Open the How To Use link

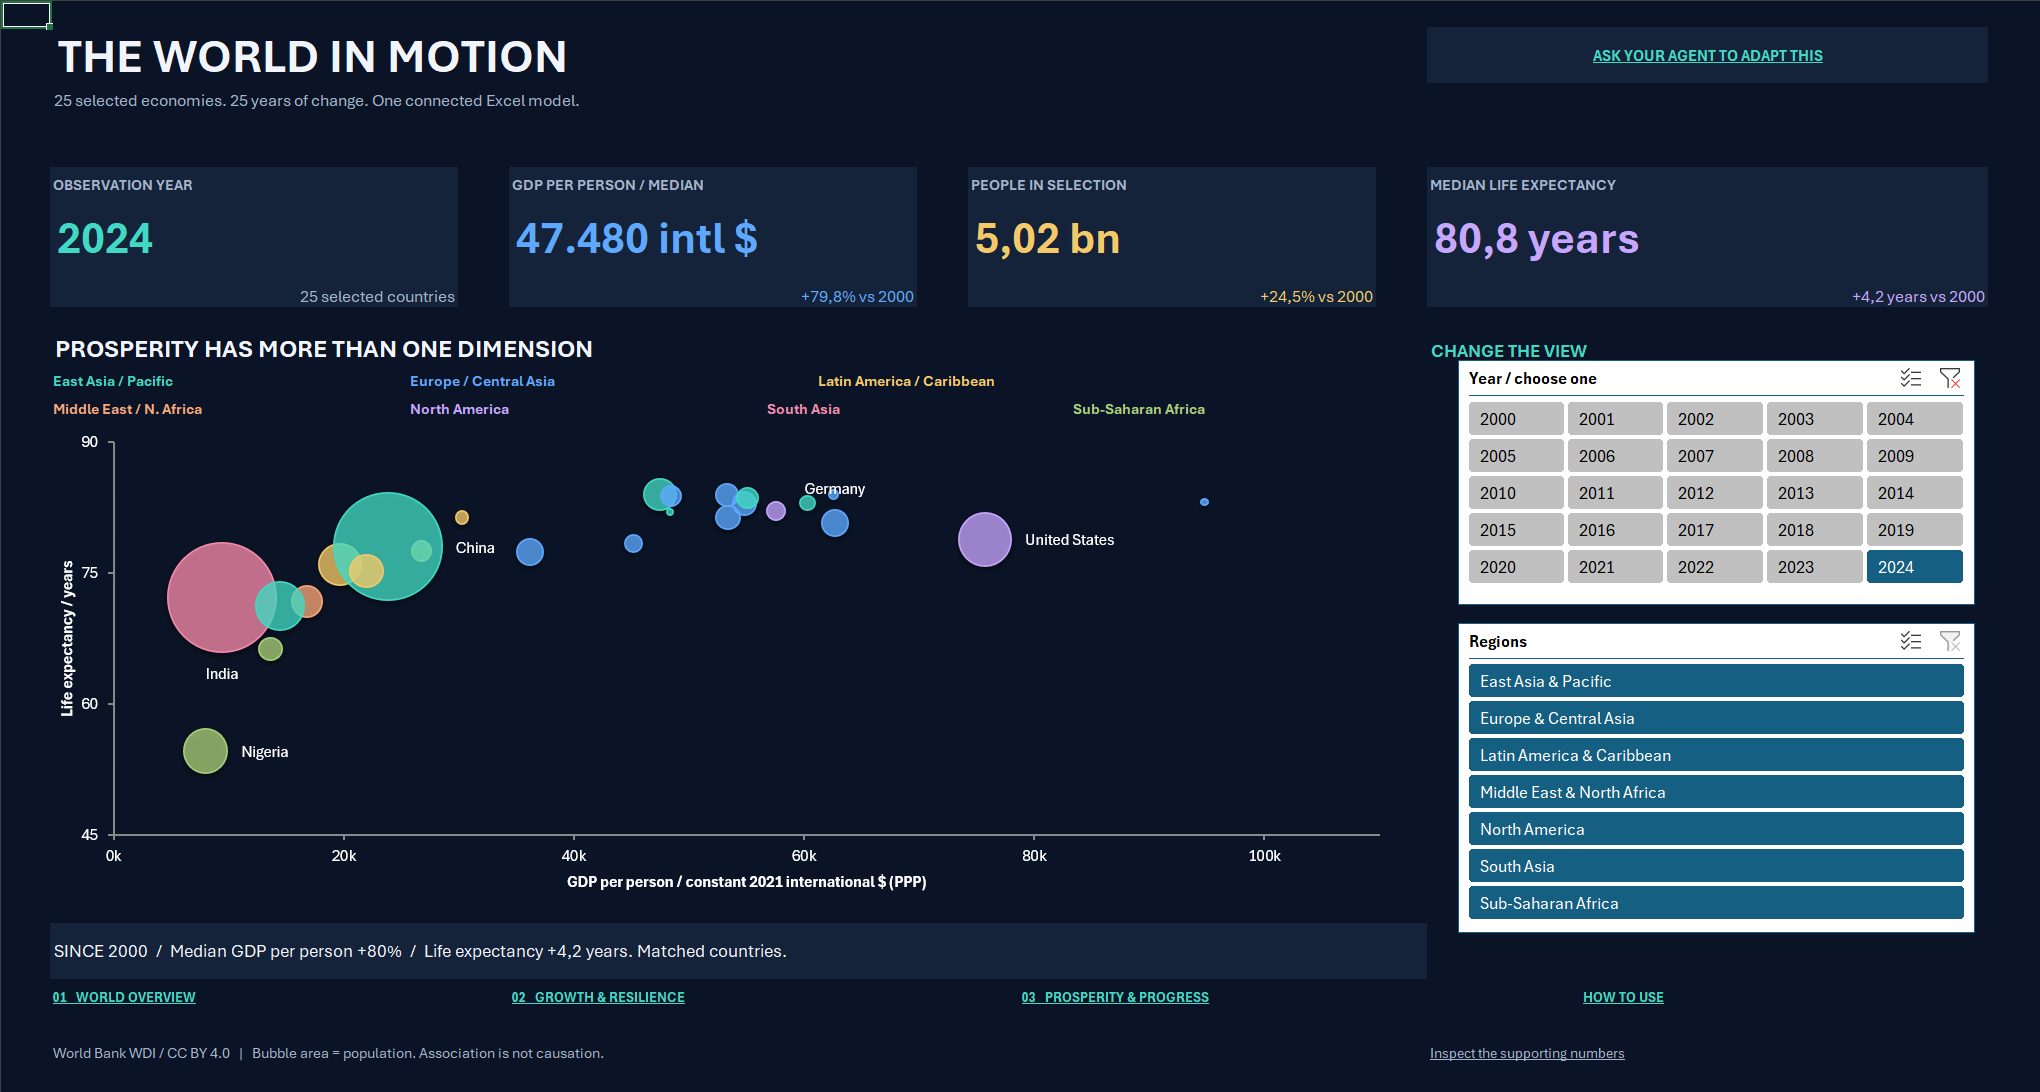click(x=1623, y=997)
